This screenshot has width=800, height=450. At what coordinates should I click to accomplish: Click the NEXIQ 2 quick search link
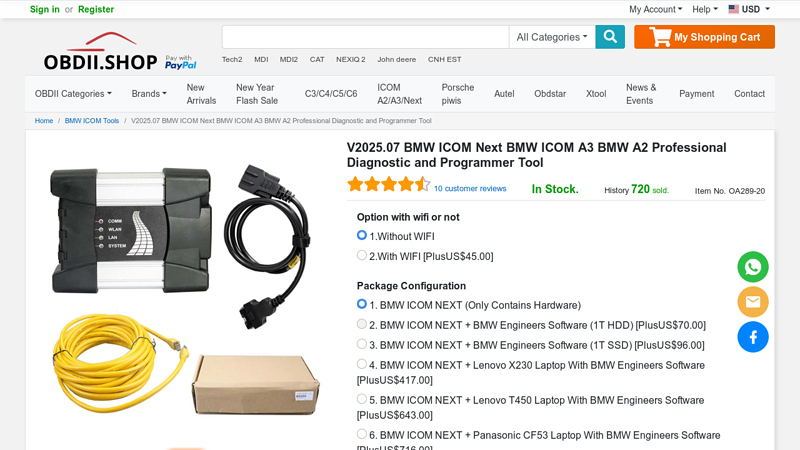tap(351, 59)
